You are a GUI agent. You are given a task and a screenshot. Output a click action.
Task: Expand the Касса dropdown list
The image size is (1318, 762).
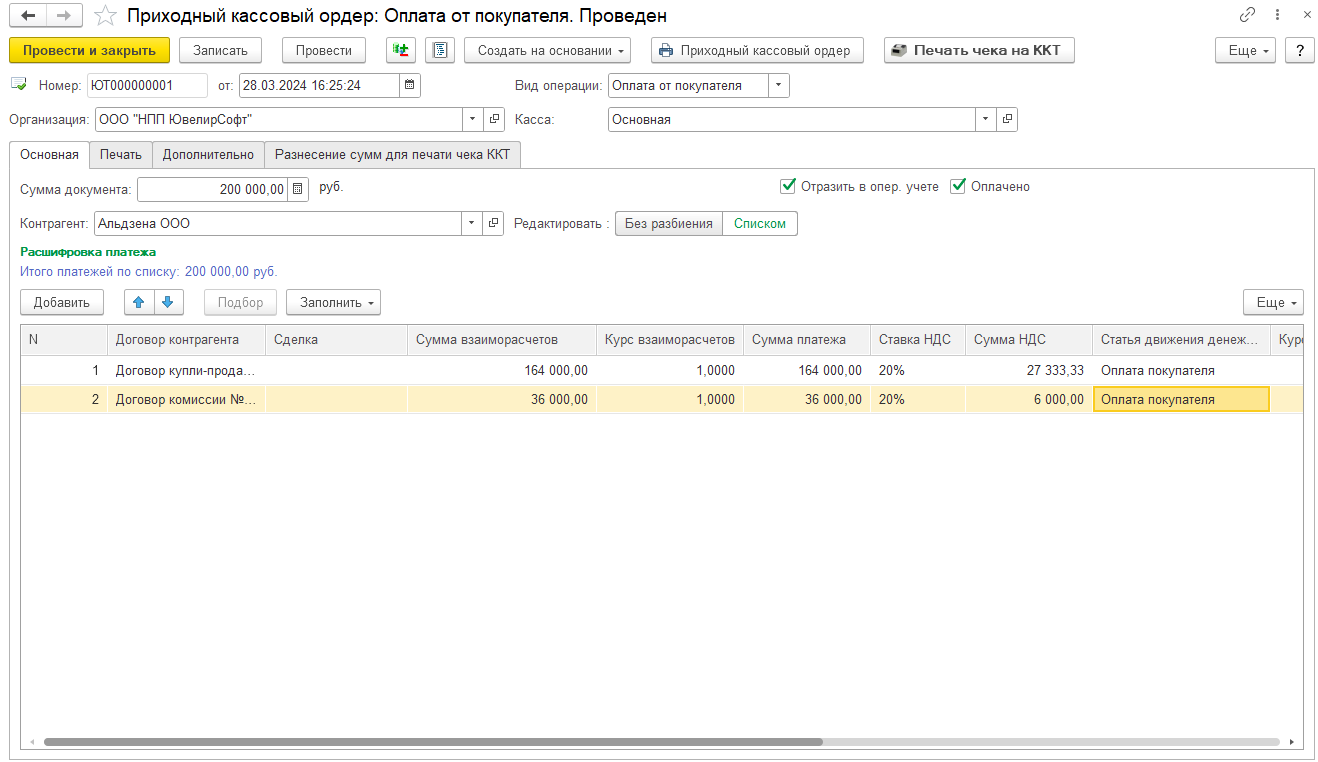point(986,119)
